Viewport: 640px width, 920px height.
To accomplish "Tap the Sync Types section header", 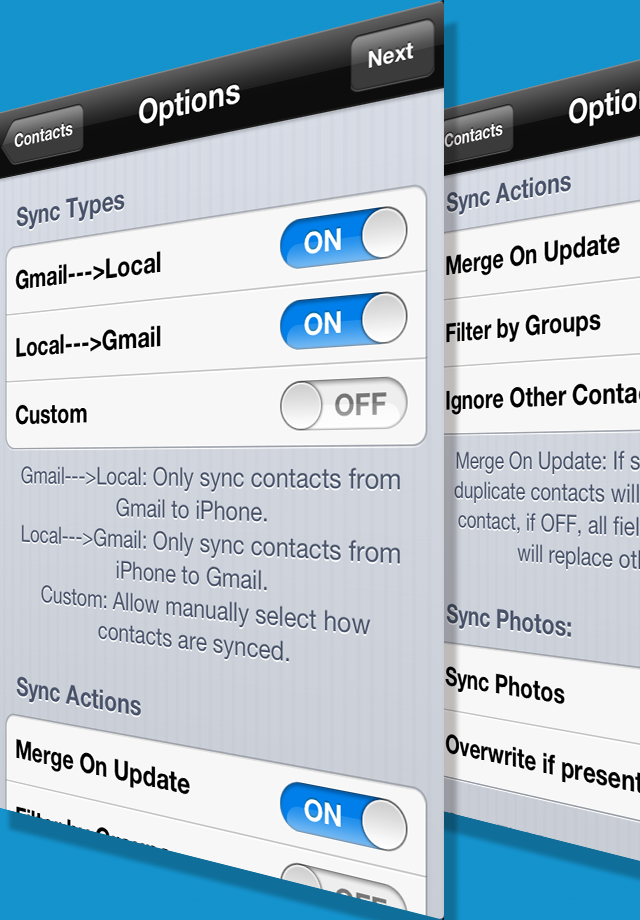I will [x=70, y=209].
